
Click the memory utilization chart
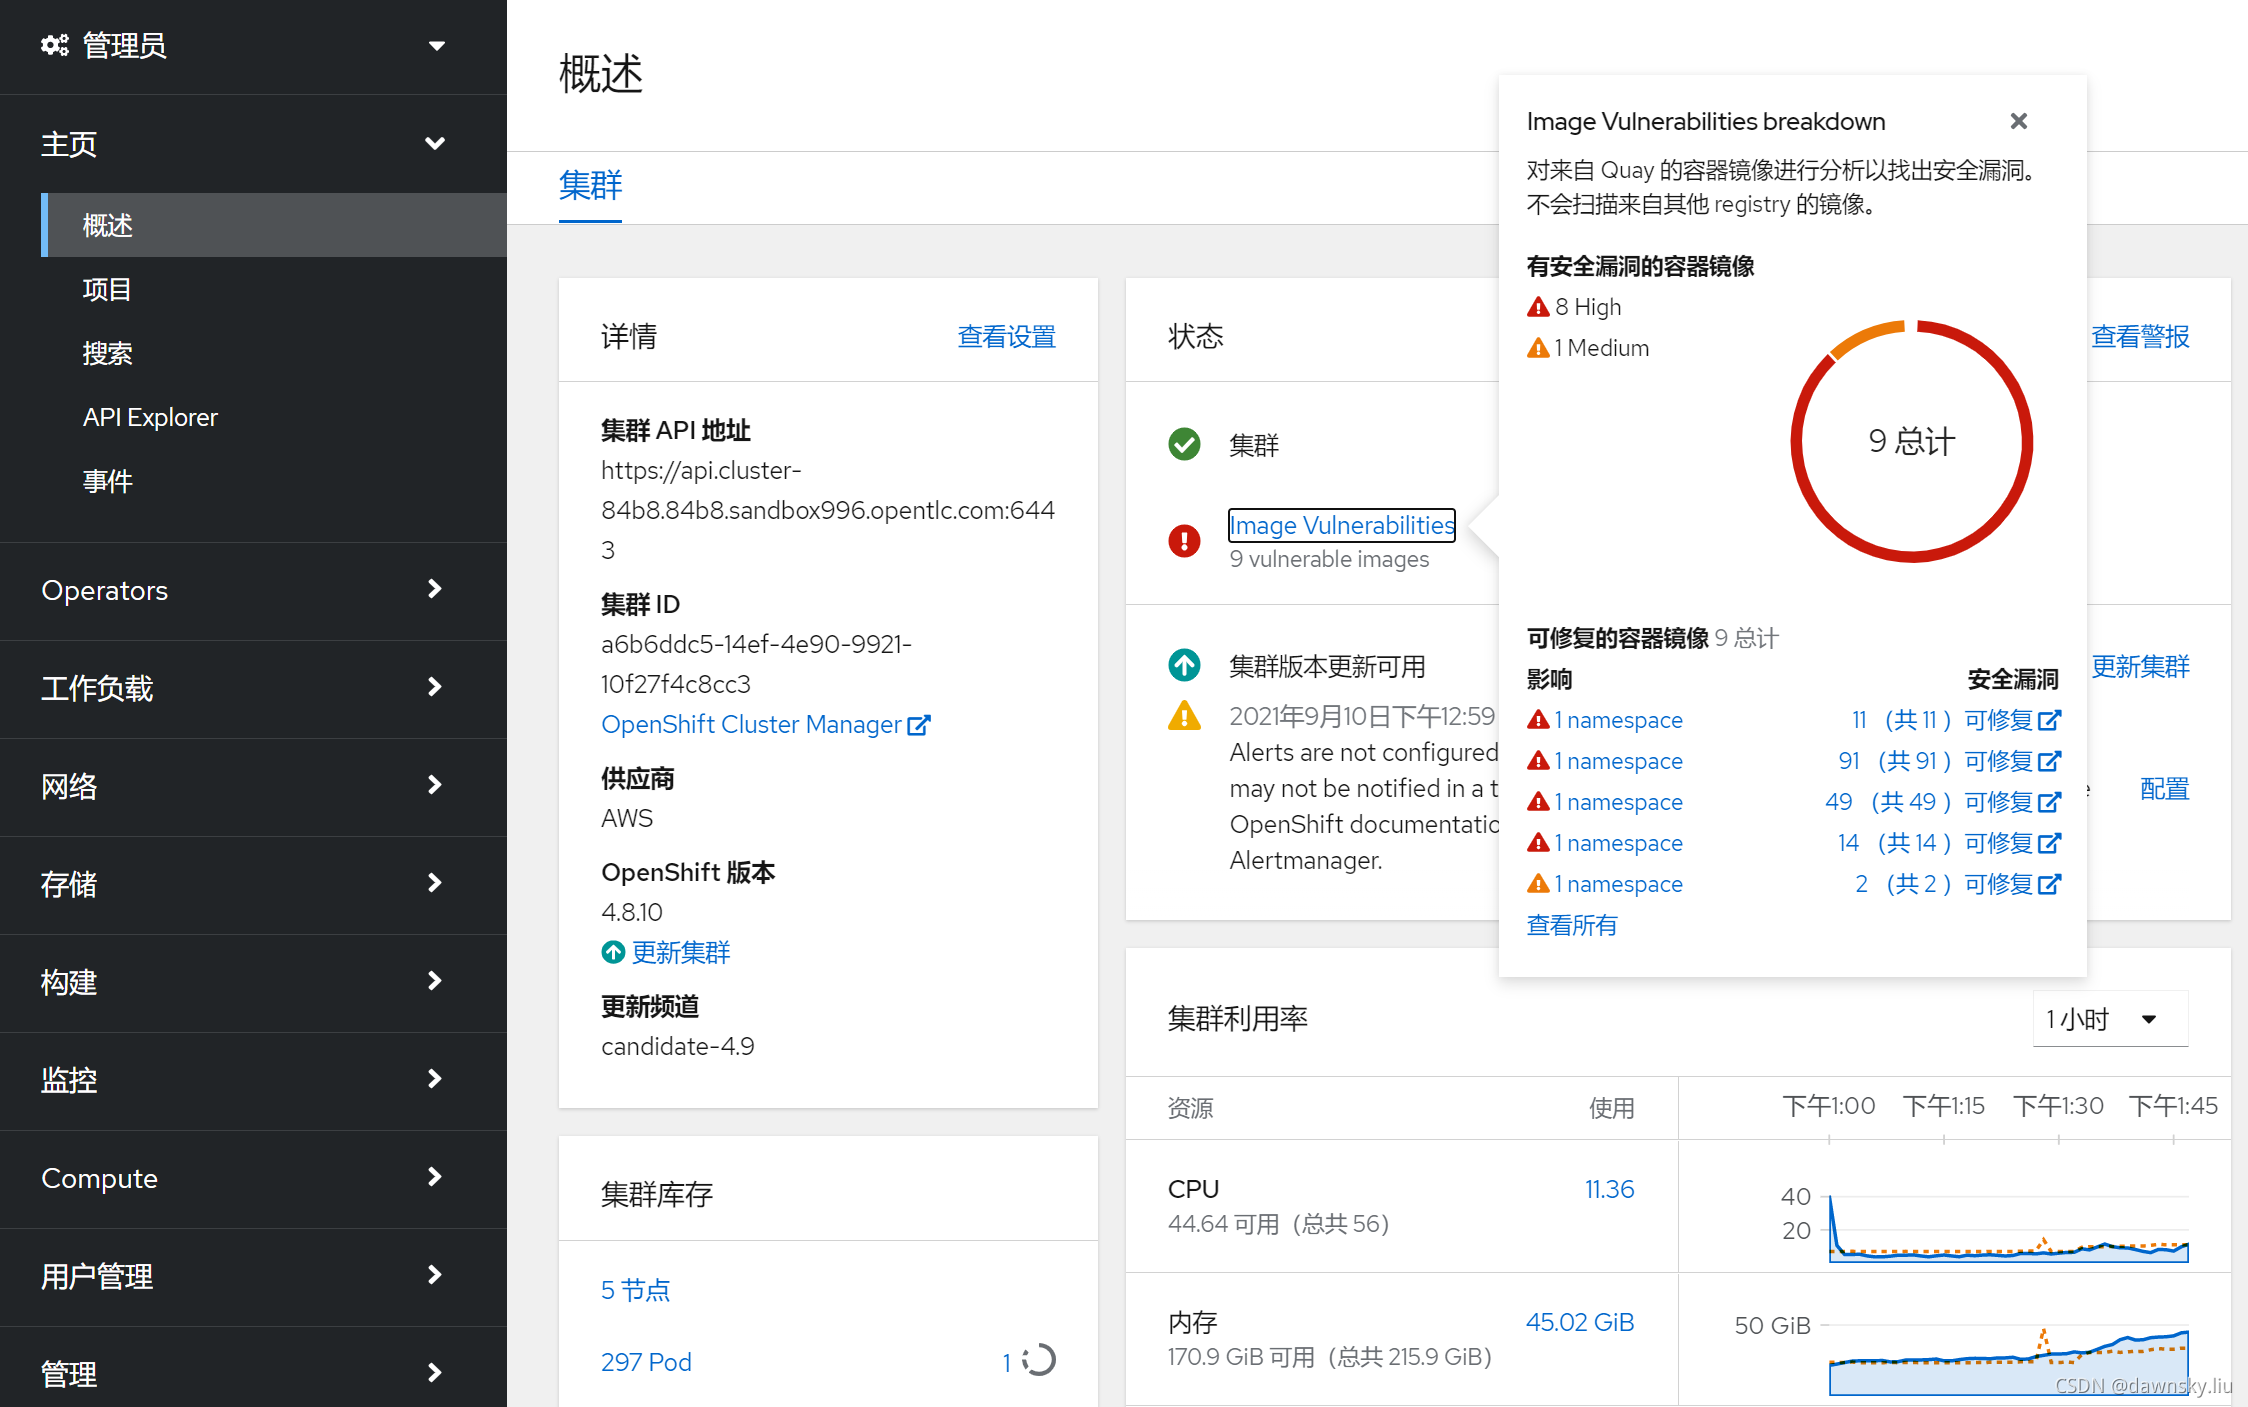click(x=2009, y=1360)
